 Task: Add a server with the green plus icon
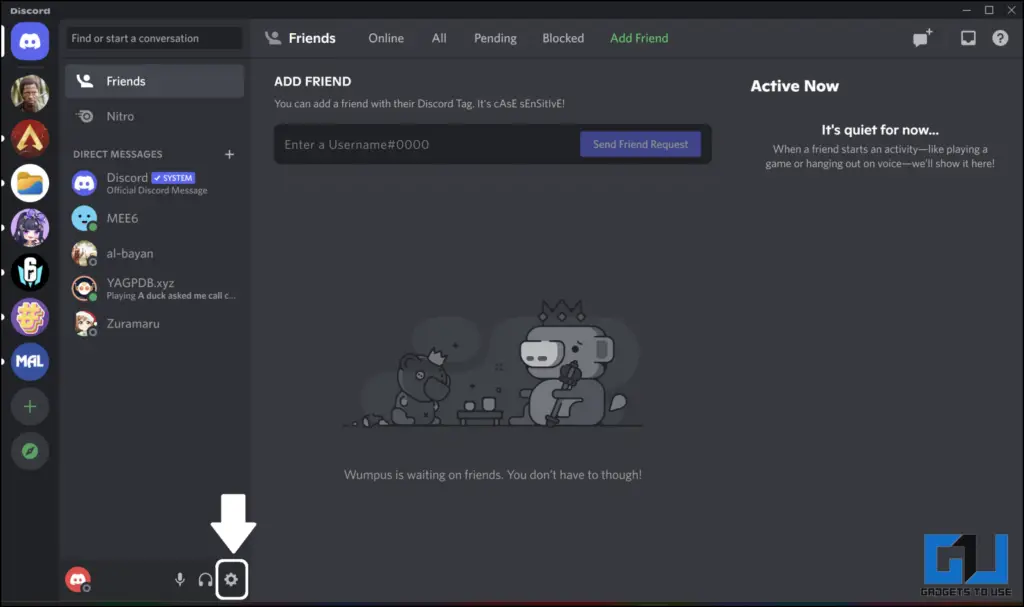pyautogui.click(x=29, y=407)
